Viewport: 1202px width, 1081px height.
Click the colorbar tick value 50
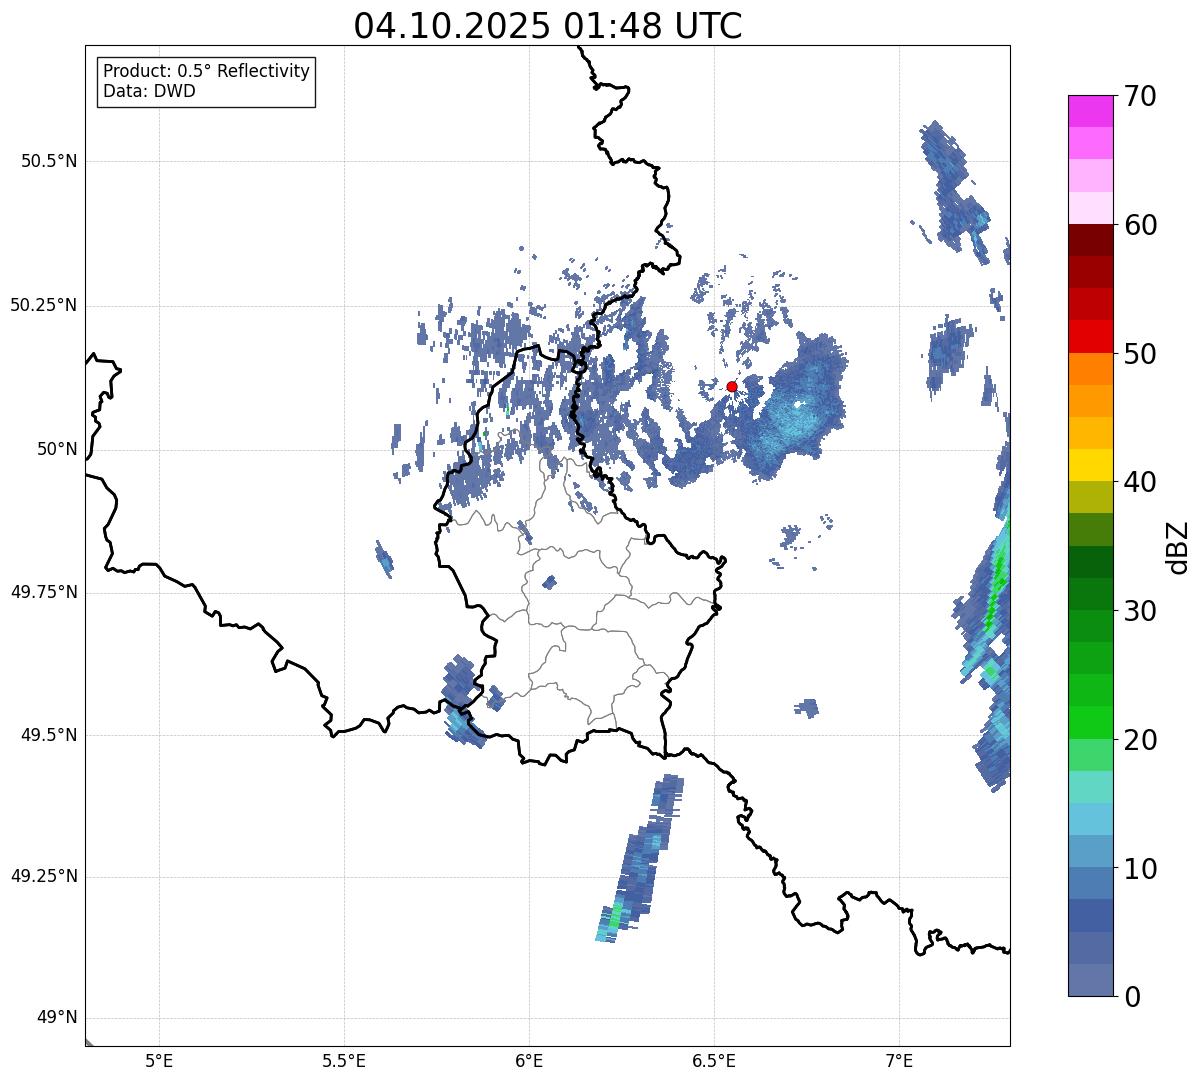(x=1140, y=354)
